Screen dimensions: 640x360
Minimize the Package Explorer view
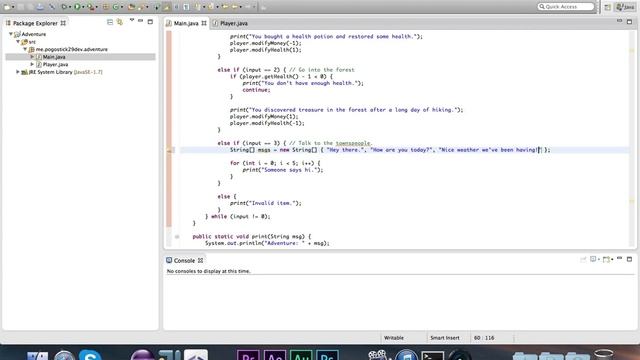140,21
